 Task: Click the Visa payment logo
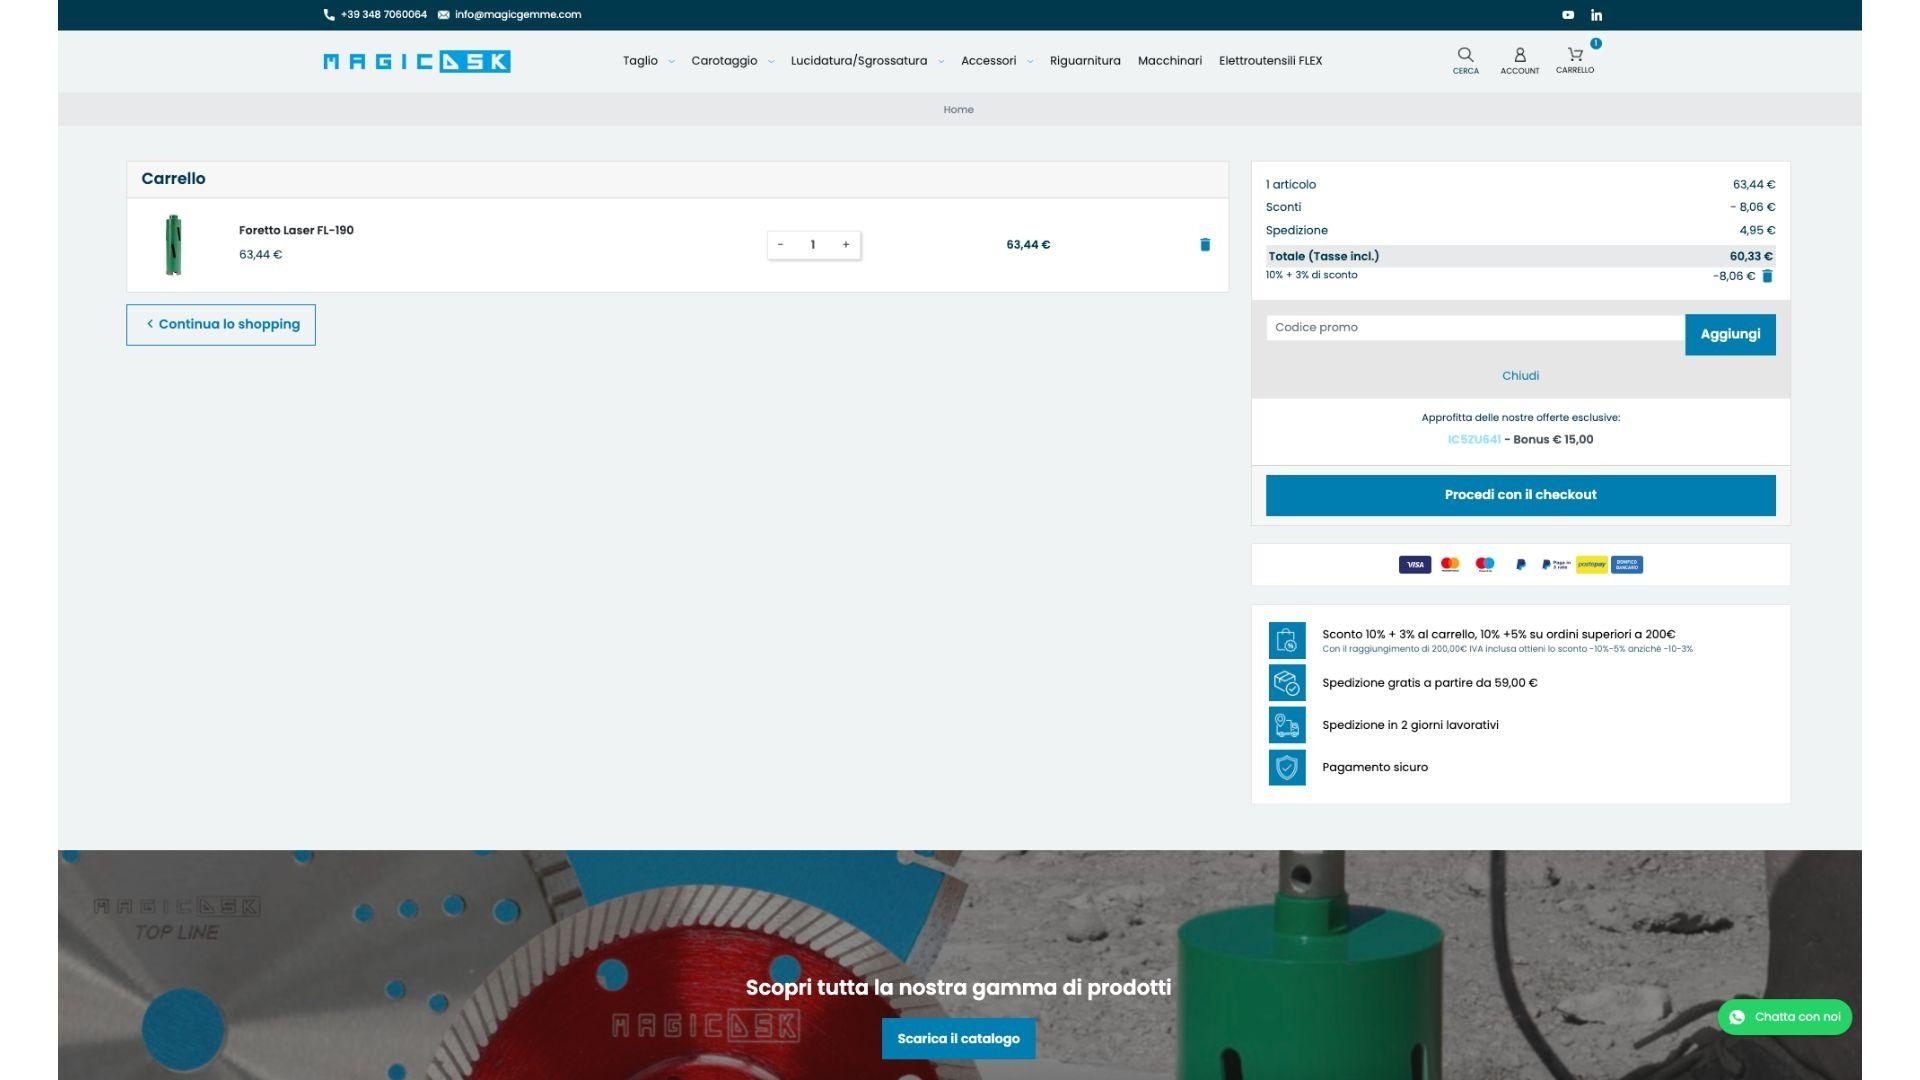[1414, 565]
